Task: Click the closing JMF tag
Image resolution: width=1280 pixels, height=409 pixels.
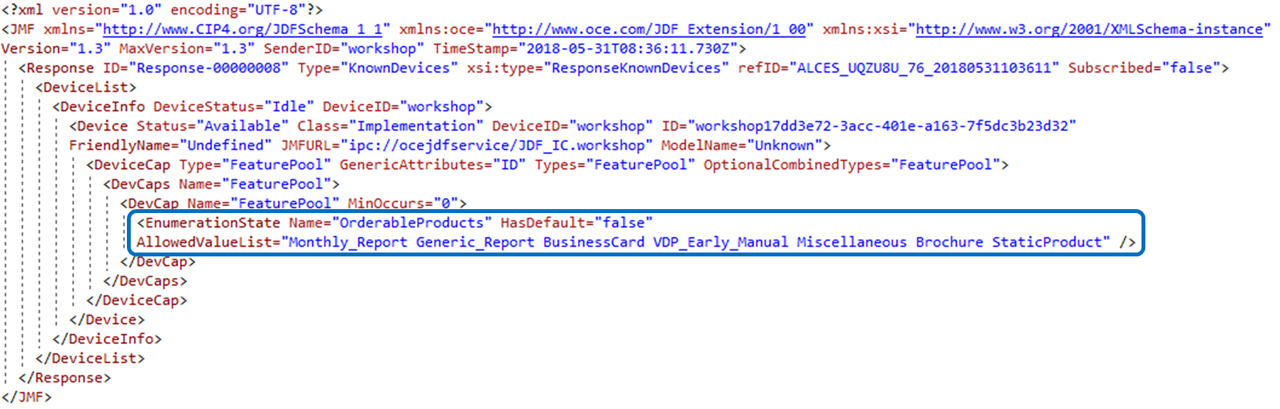Action: [x=25, y=397]
